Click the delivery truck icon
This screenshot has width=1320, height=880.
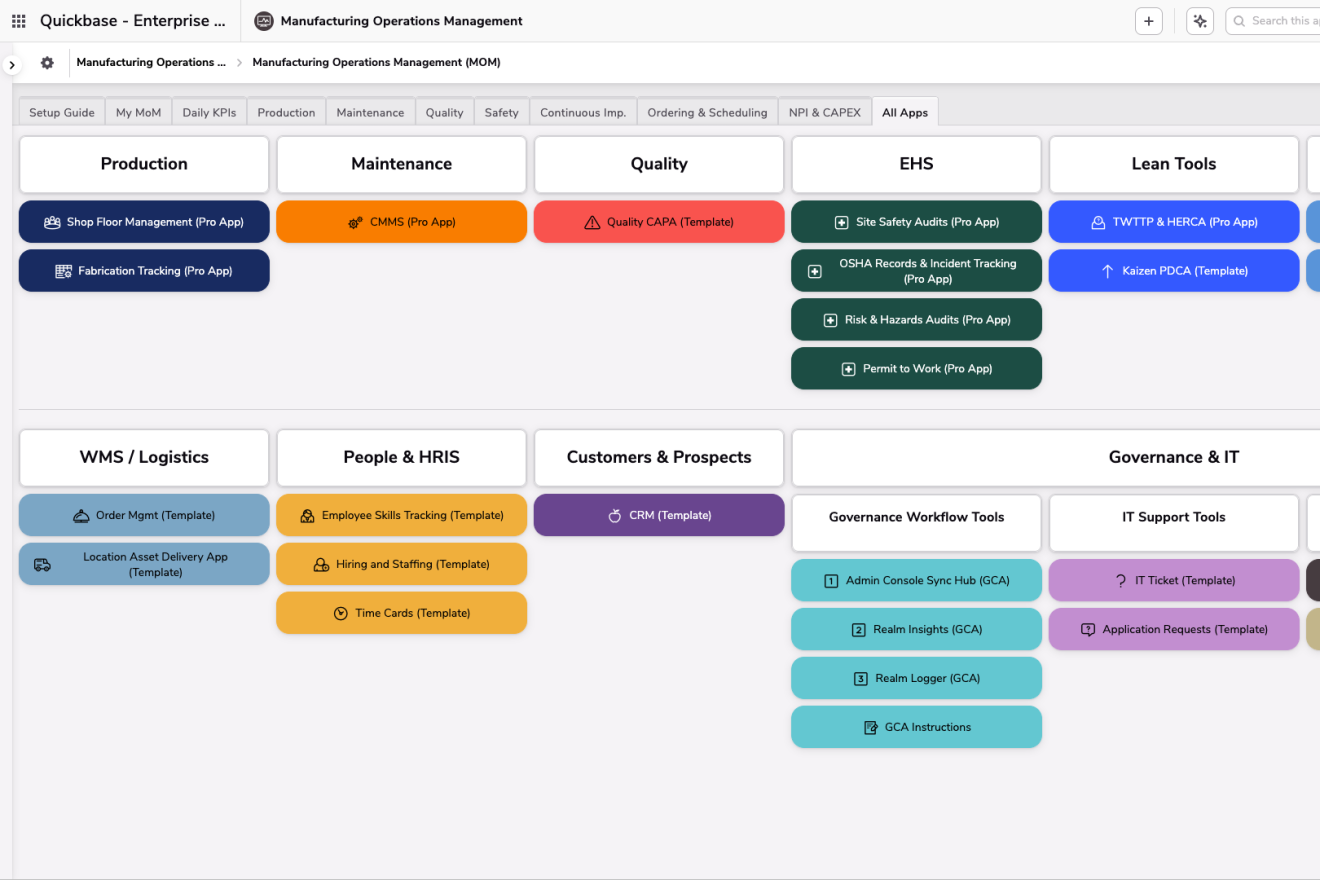tap(42, 565)
